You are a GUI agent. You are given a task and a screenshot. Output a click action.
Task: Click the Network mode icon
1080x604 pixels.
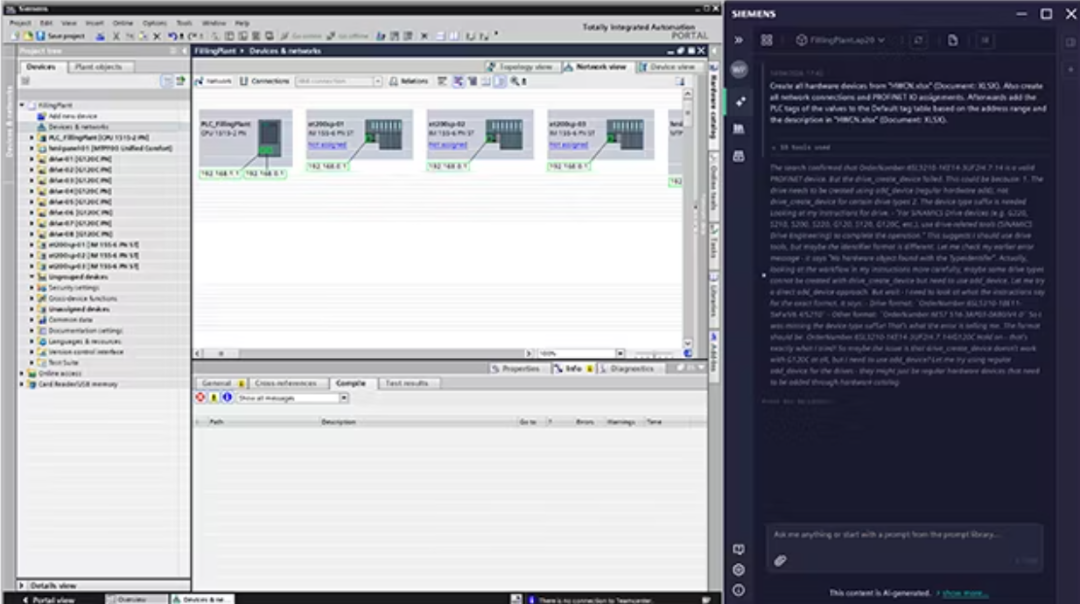click(x=214, y=81)
